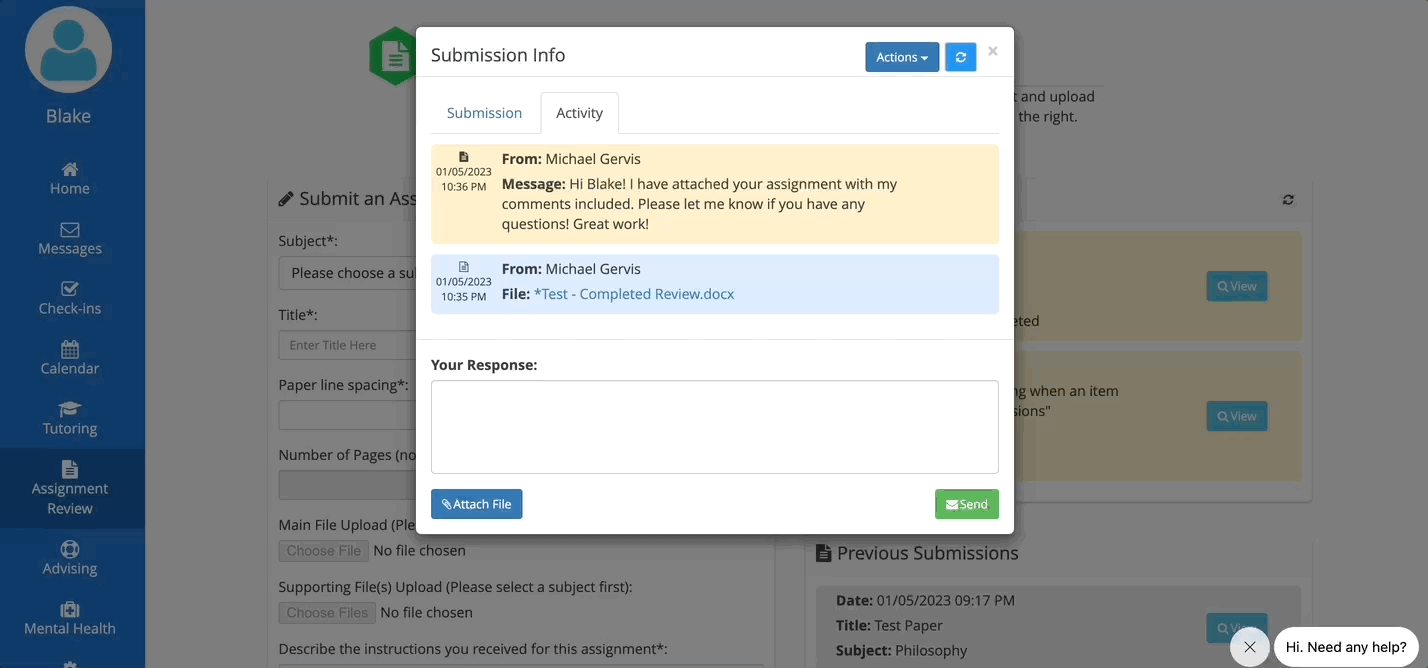Click inside the Your Response text box
The height and width of the screenshot is (668, 1428).
pyautogui.click(x=713, y=425)
